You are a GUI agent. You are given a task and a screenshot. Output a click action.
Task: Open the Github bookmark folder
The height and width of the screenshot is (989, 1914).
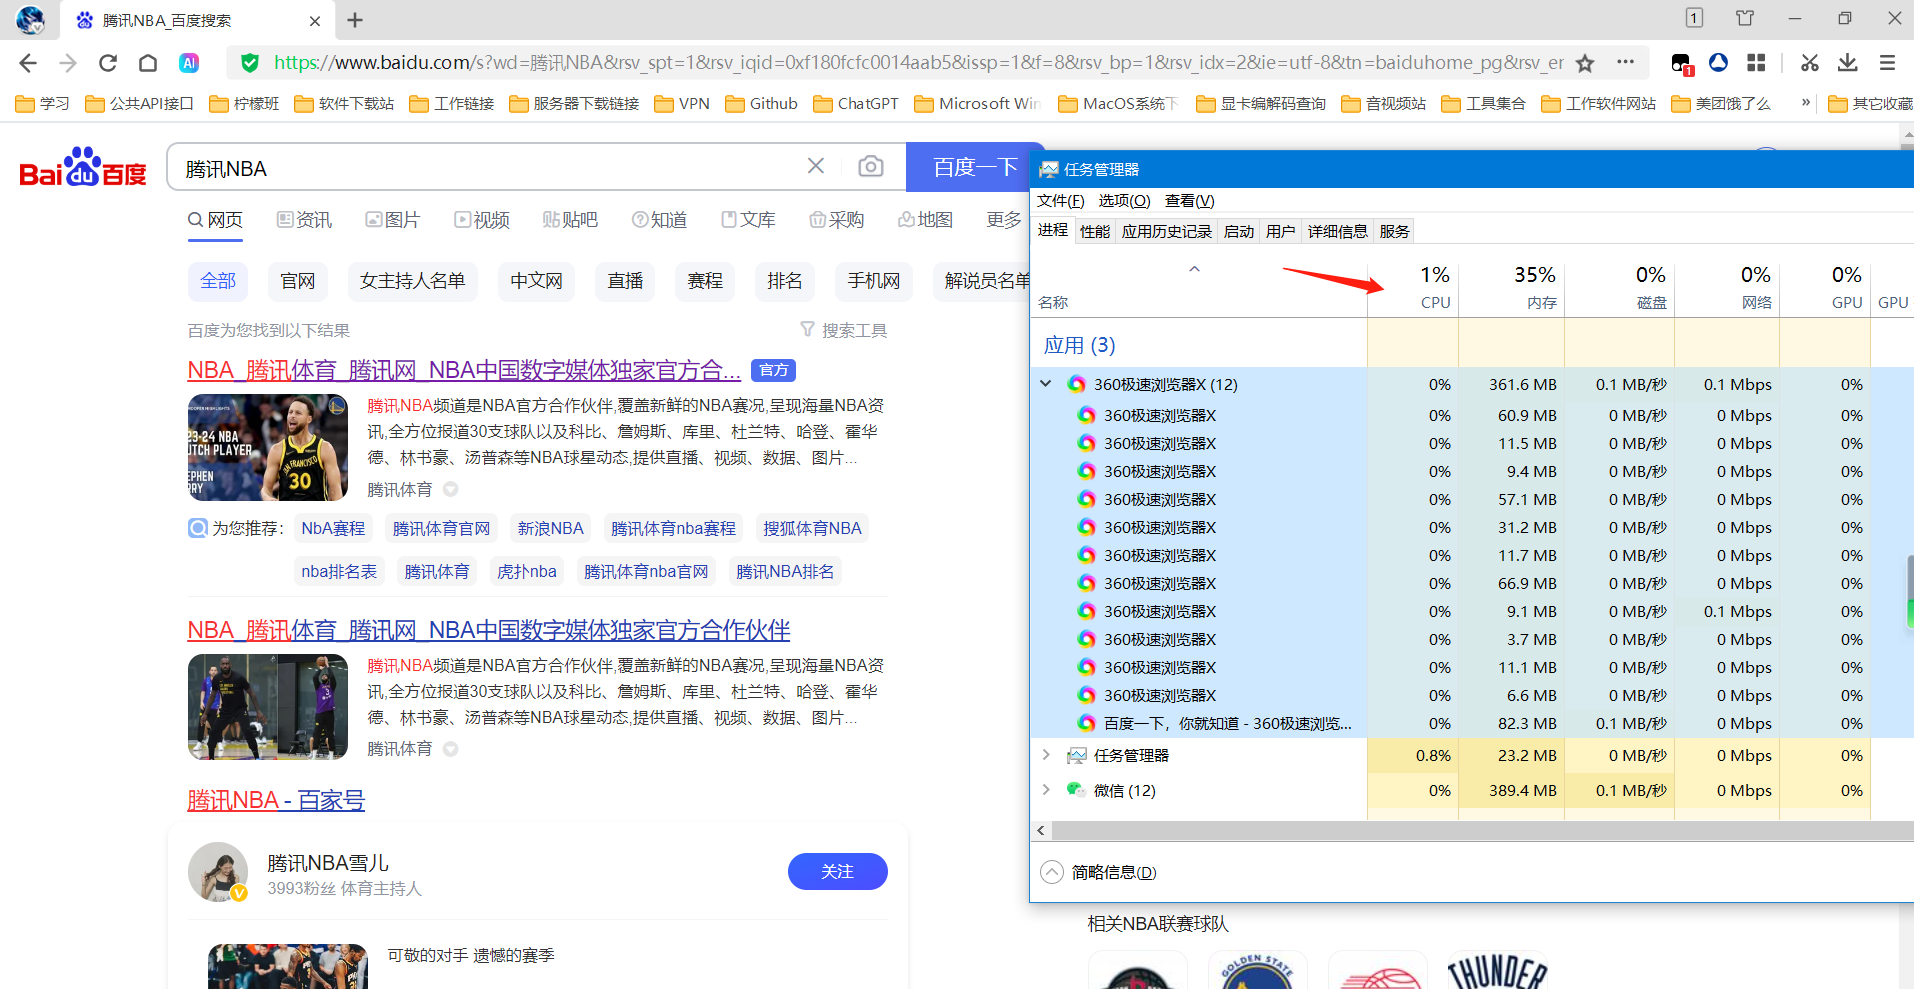pyautogui.click(x=761, y=103)
